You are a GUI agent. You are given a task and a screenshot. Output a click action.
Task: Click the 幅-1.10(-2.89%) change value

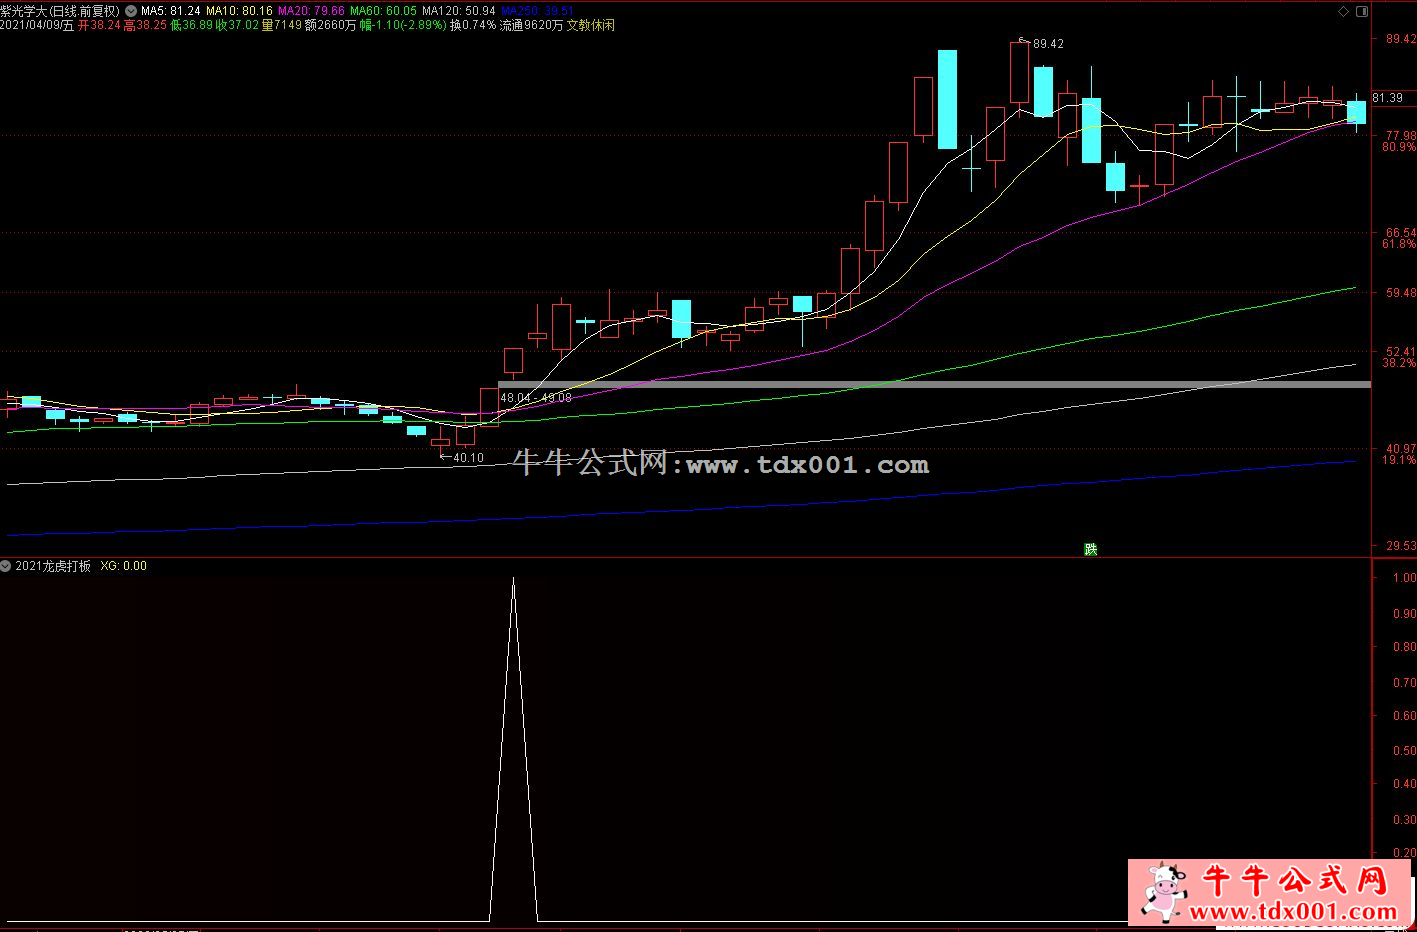(403, 25)
